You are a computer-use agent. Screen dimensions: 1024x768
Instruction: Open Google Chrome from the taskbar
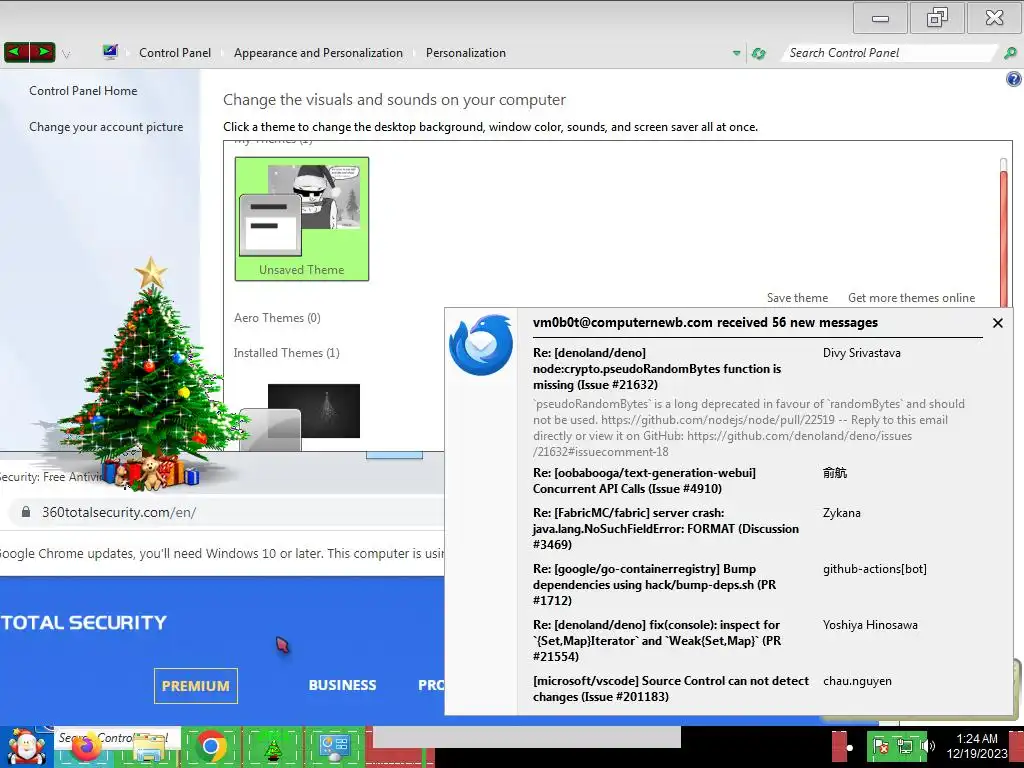tap(211, 747)
